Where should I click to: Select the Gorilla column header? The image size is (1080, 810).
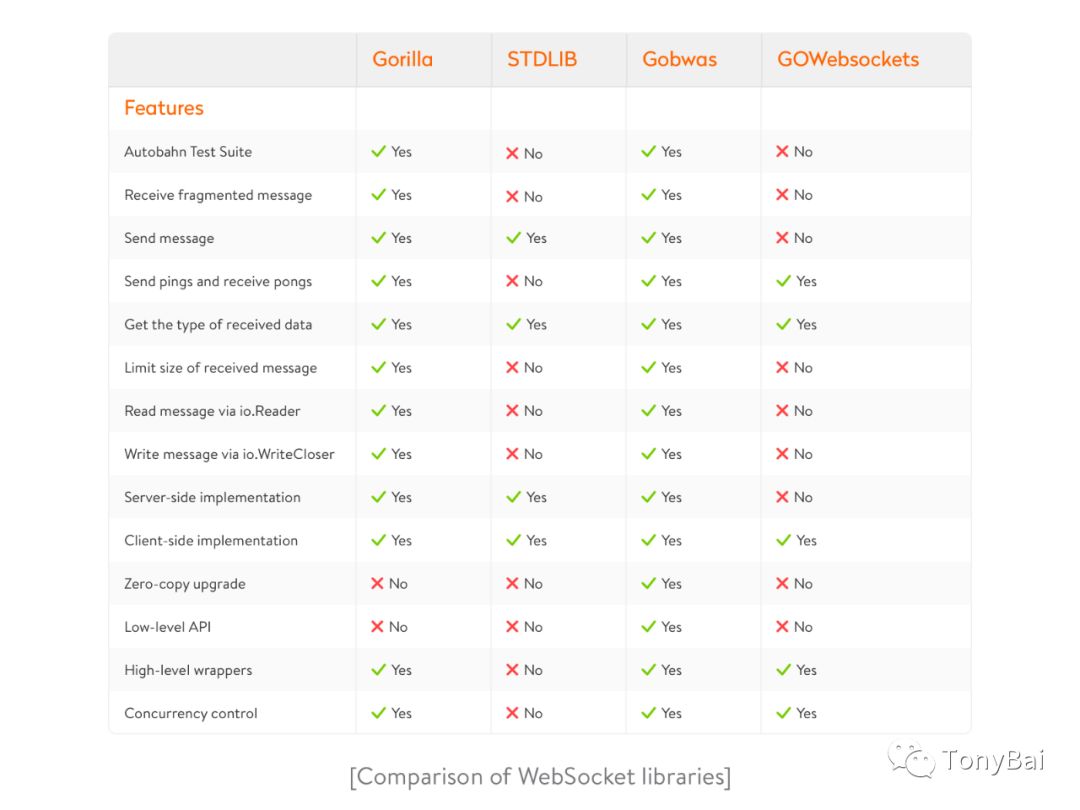pyautogui.click(x=403, y=59)
